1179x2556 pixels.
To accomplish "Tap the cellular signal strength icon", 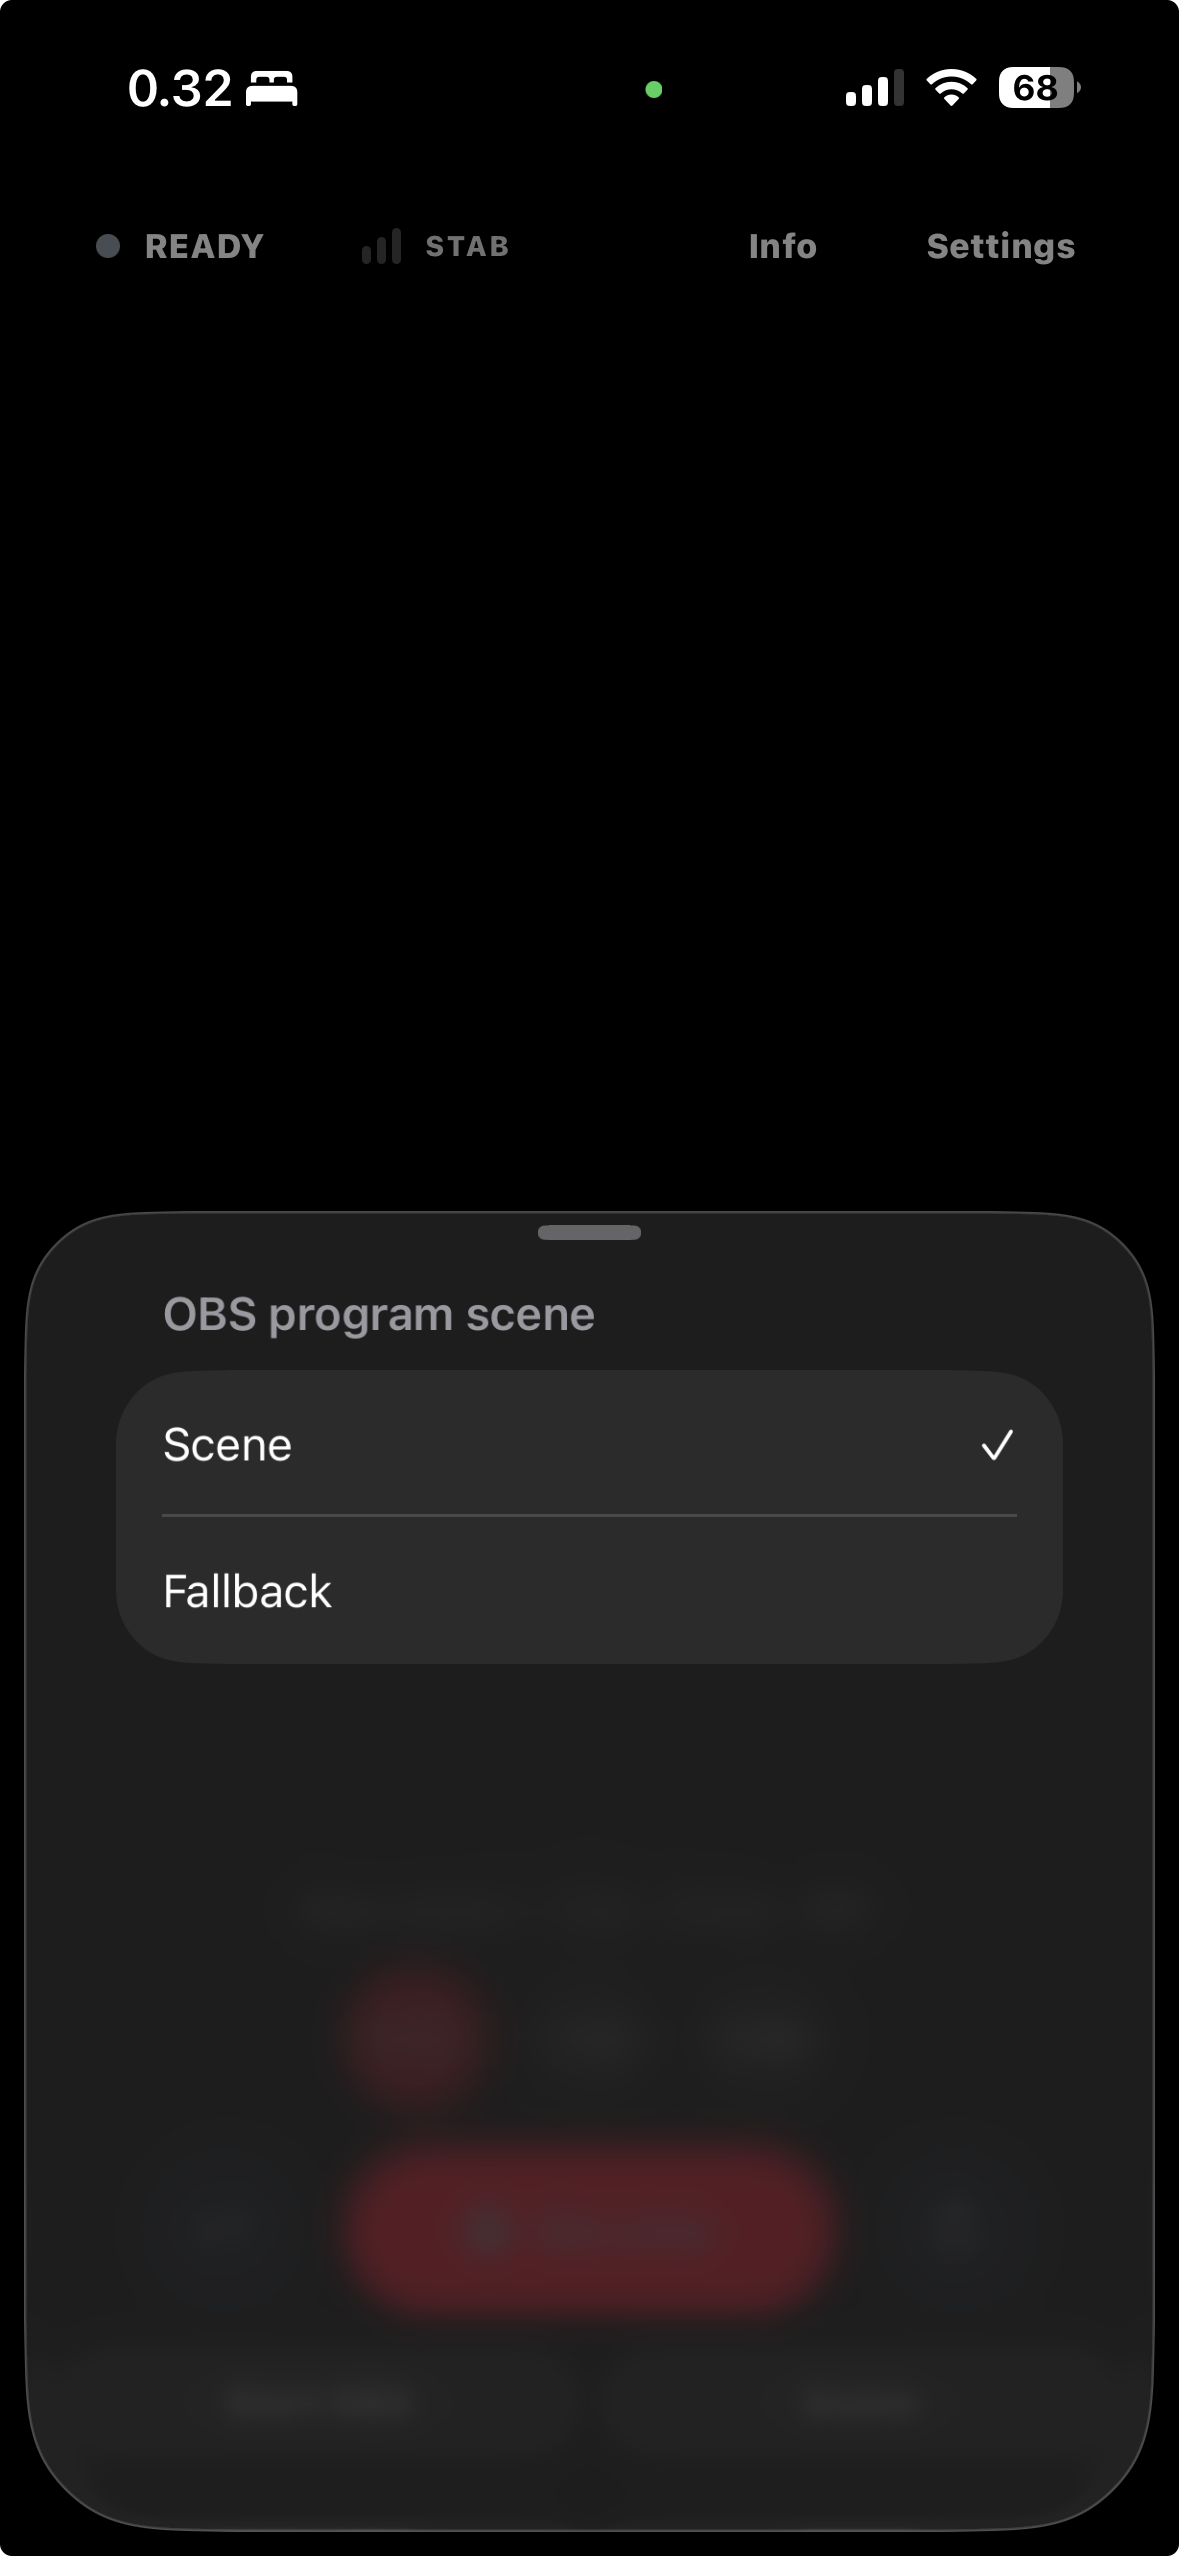I will click(x=874, y=89).
